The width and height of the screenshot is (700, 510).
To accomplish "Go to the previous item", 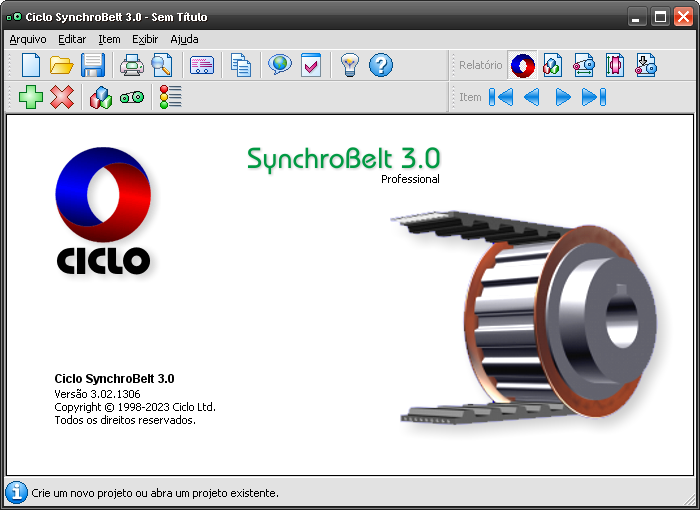I will pyautogui.click(x=531, y=97).
